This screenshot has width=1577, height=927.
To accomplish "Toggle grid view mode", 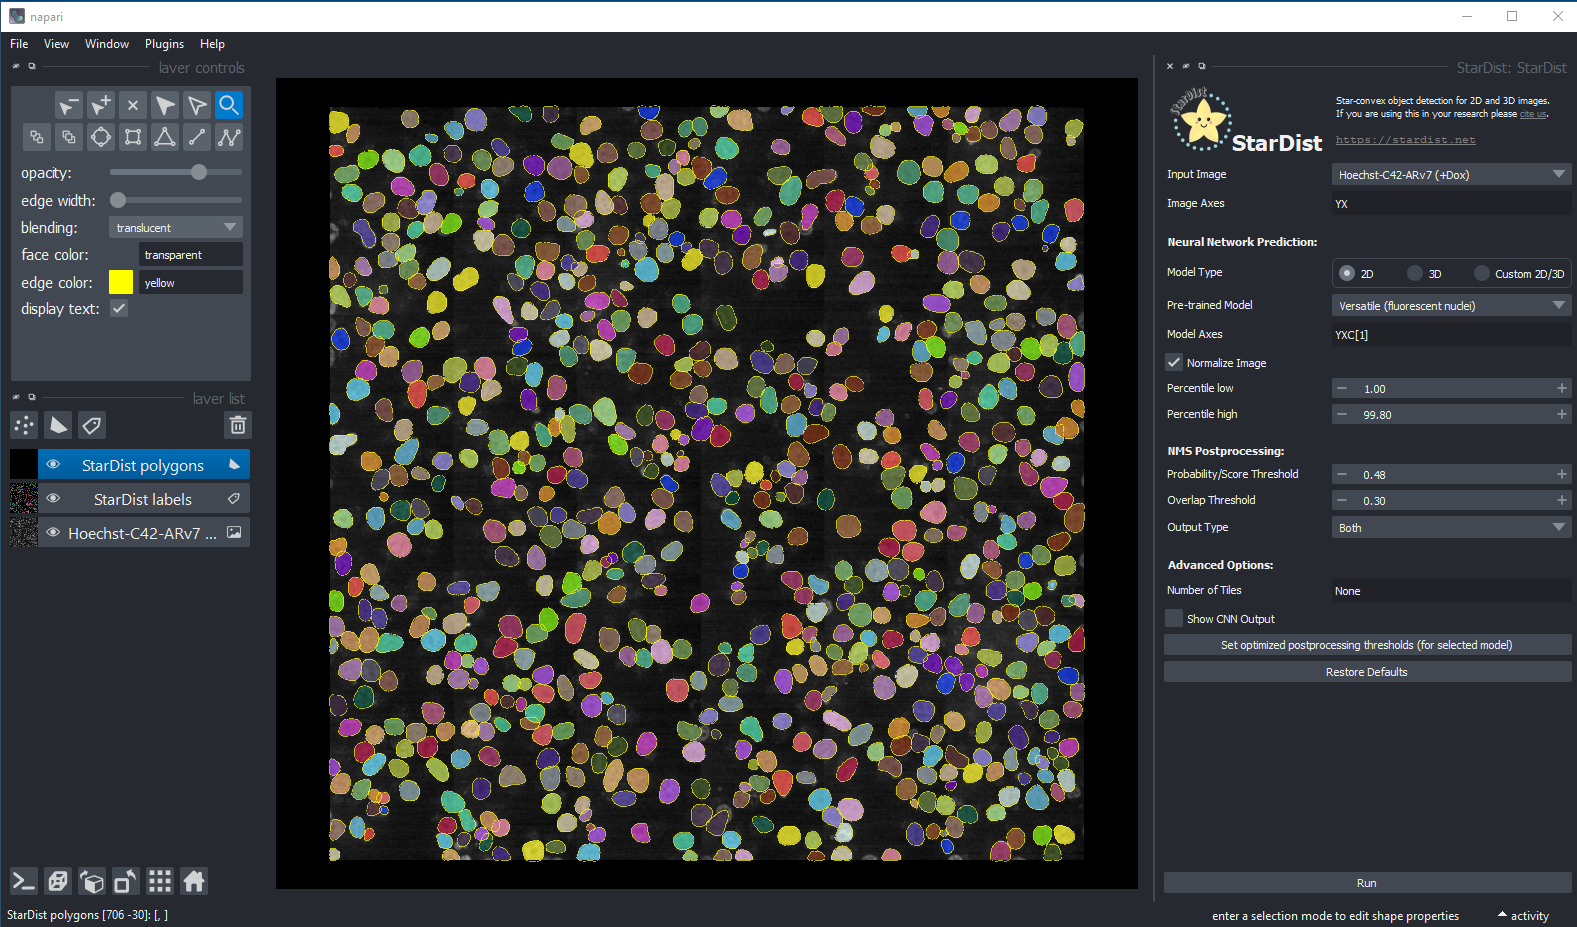I will pos(160,881).
